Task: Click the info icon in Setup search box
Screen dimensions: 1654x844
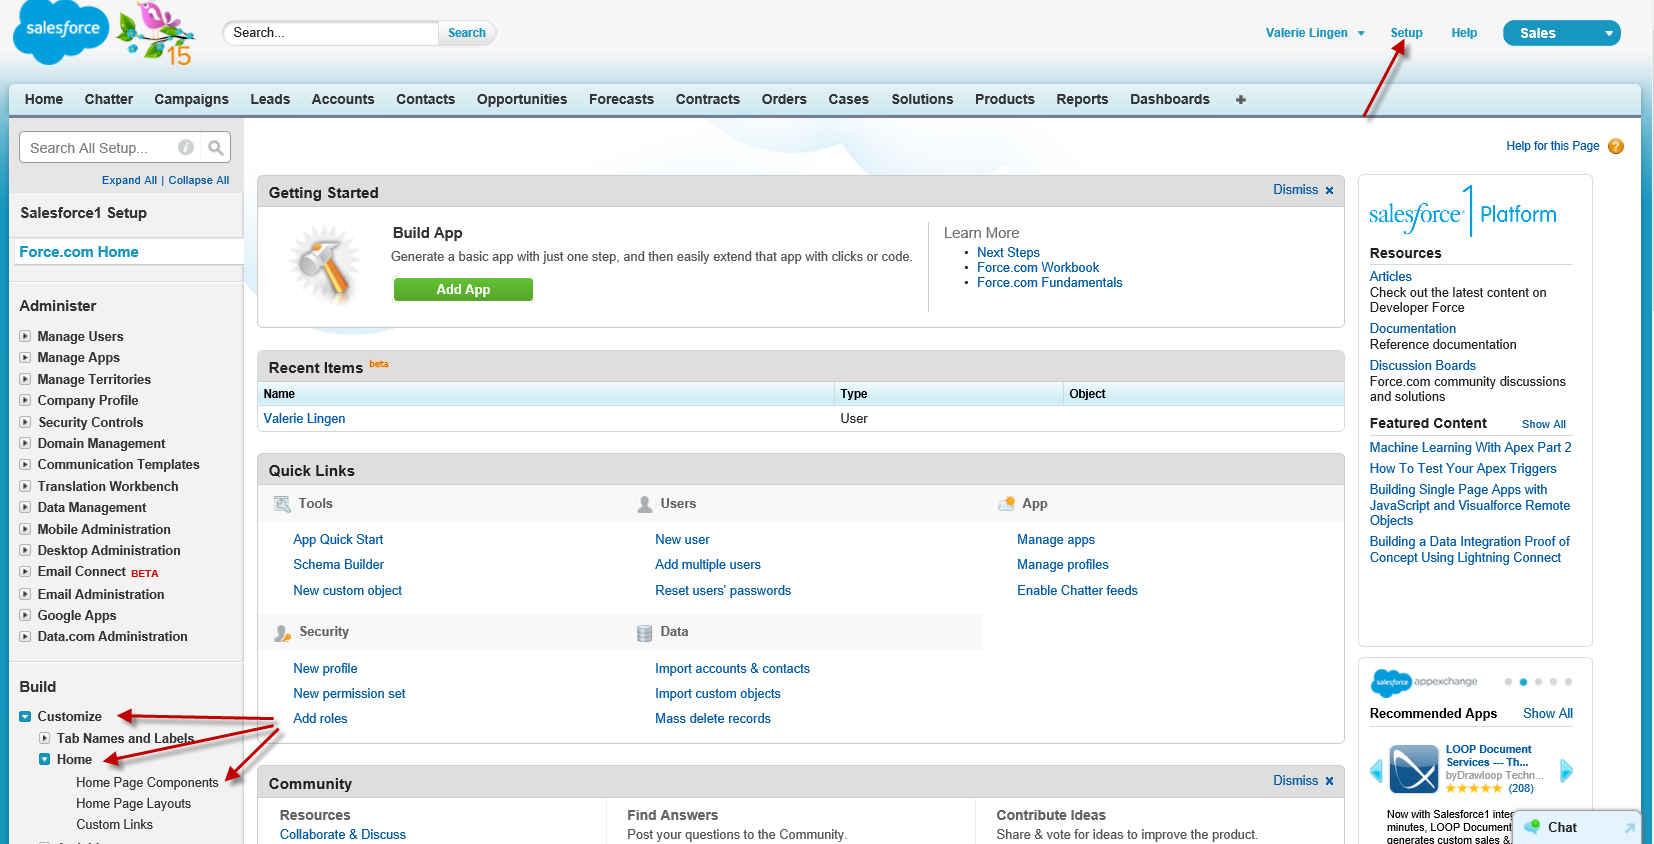Action: coord(186,147)
